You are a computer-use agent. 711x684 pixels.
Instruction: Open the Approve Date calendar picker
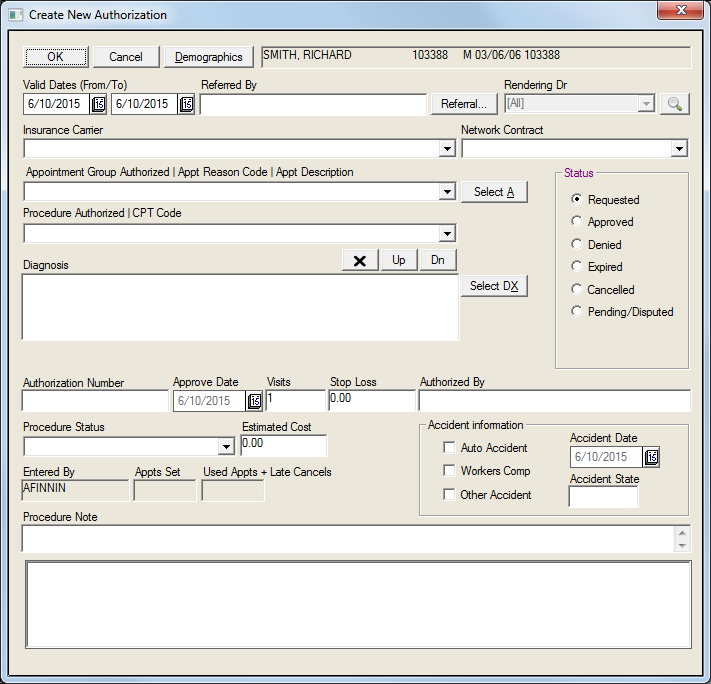(x=254, y=401)
